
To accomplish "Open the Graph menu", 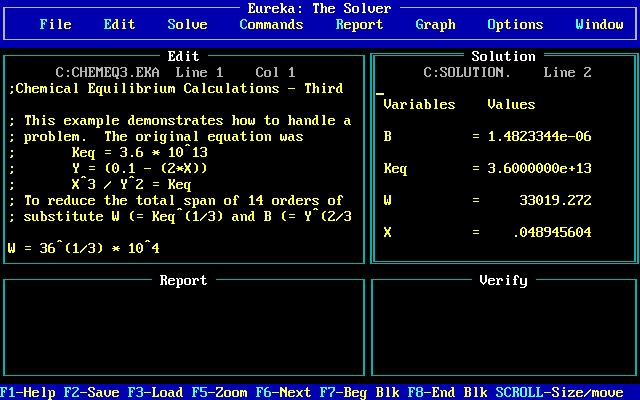I will tap(436, 24).
